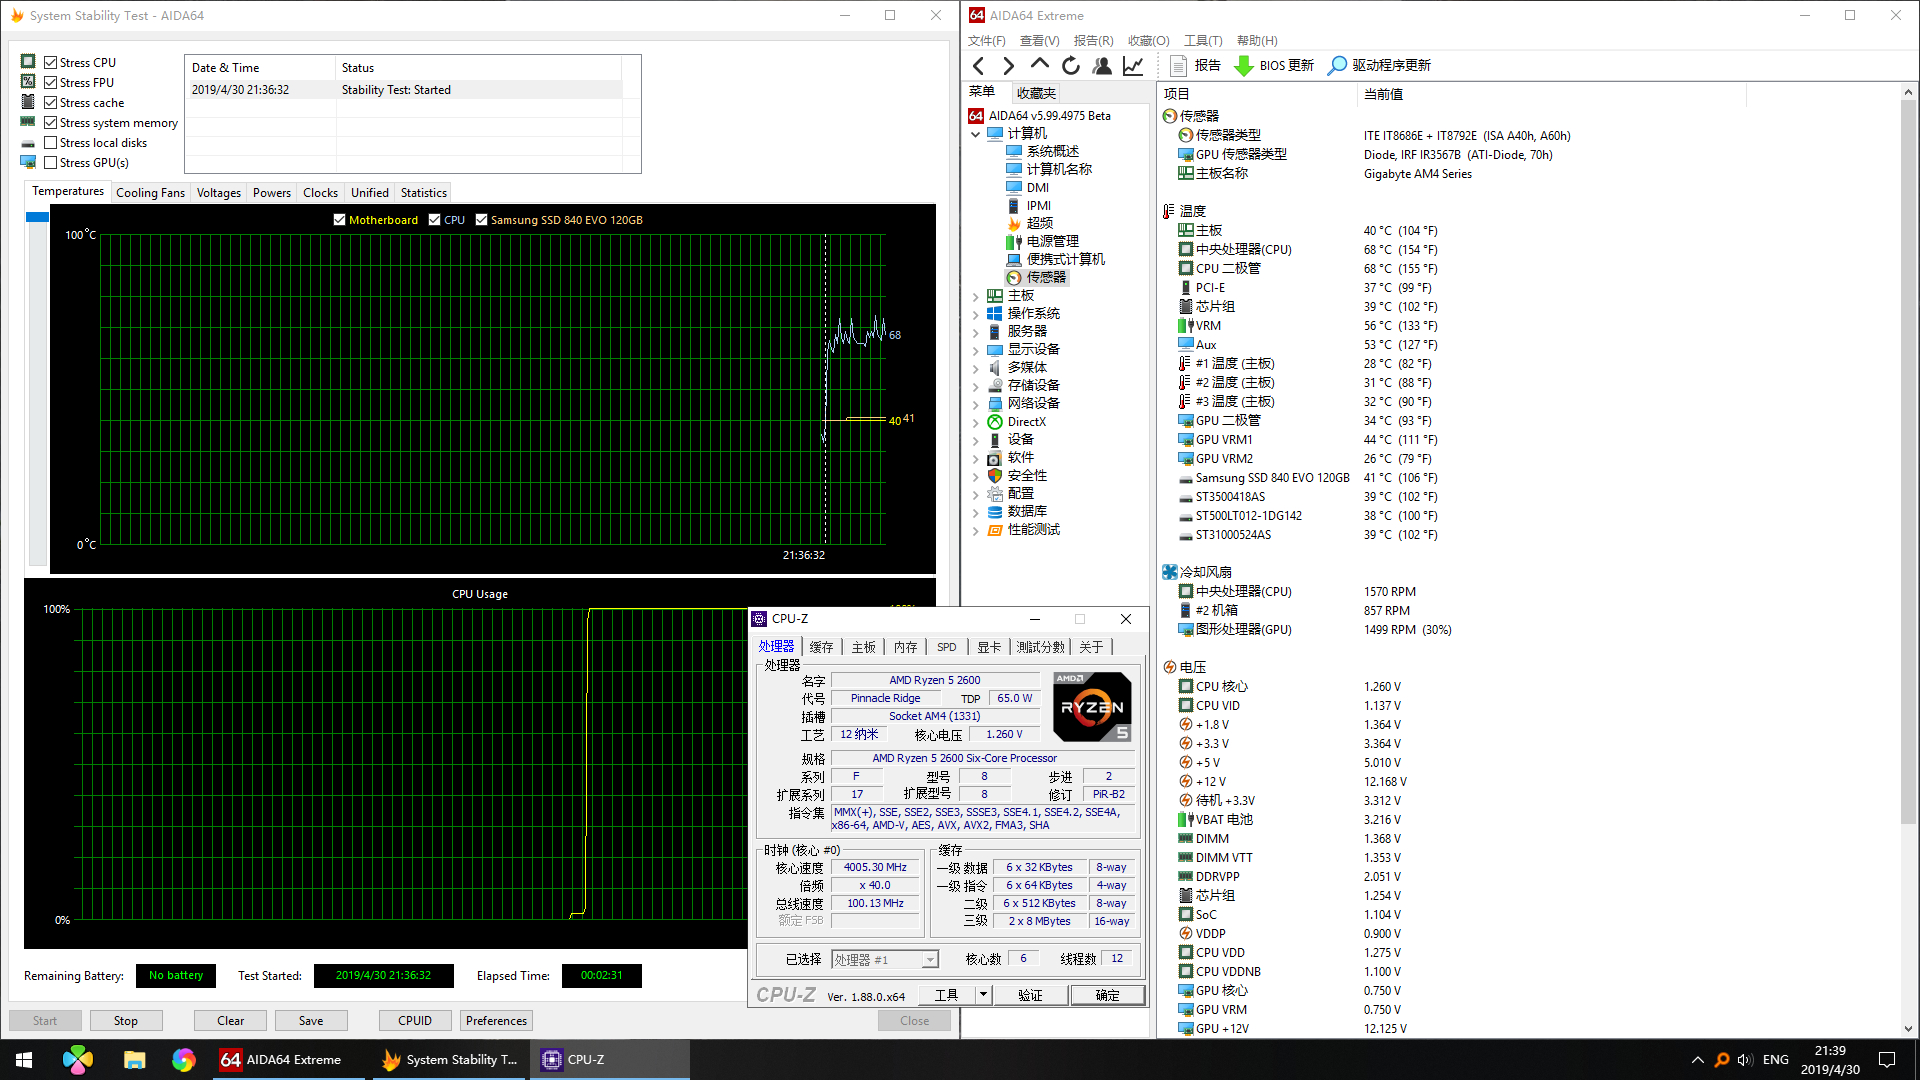Expand the 存储设备 tree node
Screen dimensions: 1920x1080
pos(976,386)
